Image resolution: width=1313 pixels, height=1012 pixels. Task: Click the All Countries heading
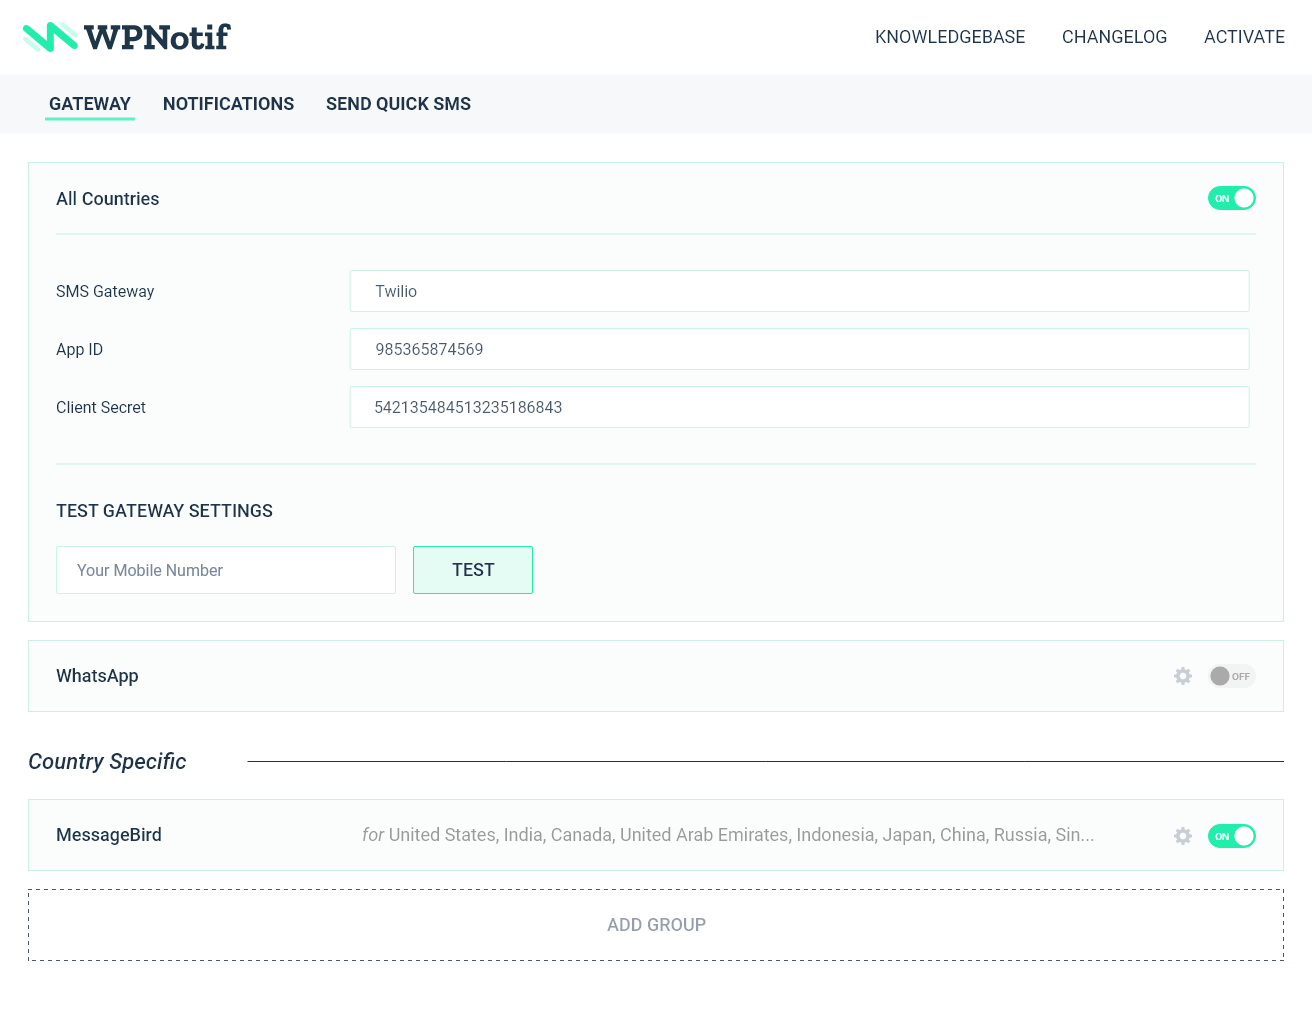pos(108,199)
